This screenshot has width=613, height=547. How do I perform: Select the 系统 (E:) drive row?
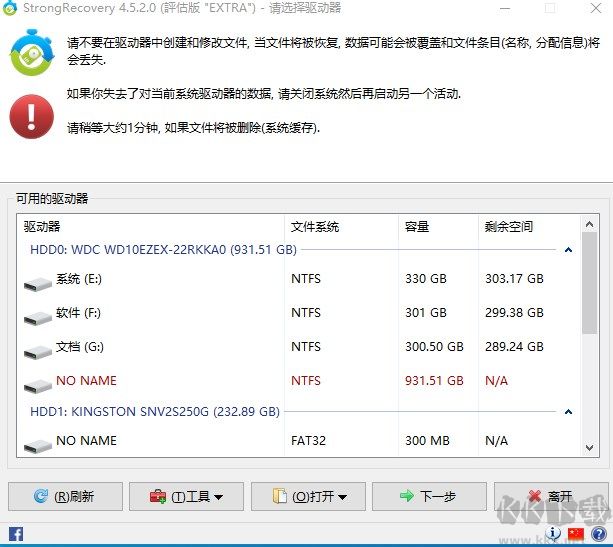[299, 279]
